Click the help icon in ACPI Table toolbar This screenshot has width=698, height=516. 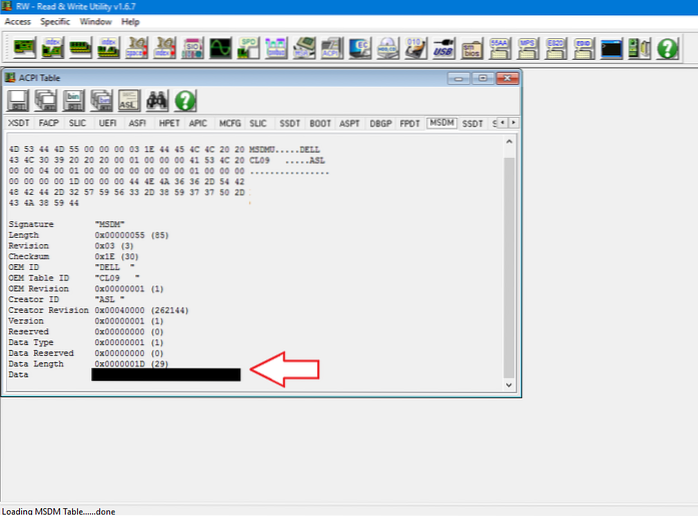[x=184, y=99]
